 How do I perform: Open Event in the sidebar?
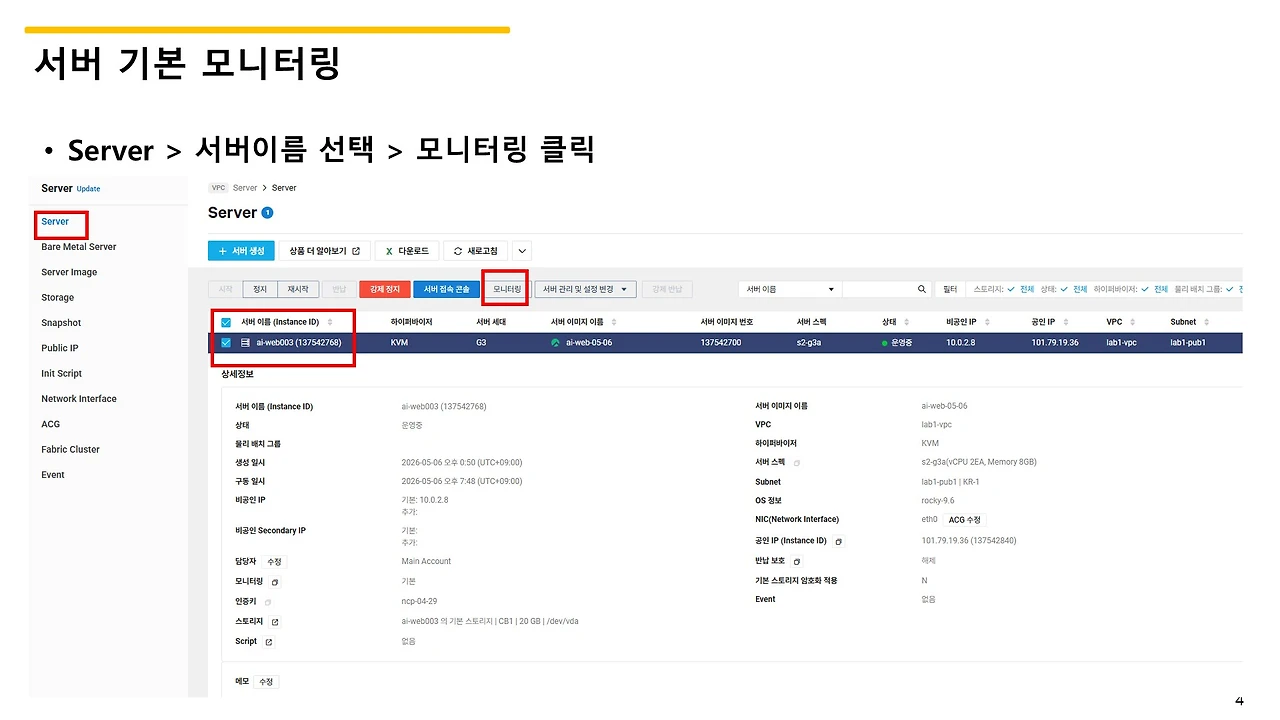pos(53,475)
